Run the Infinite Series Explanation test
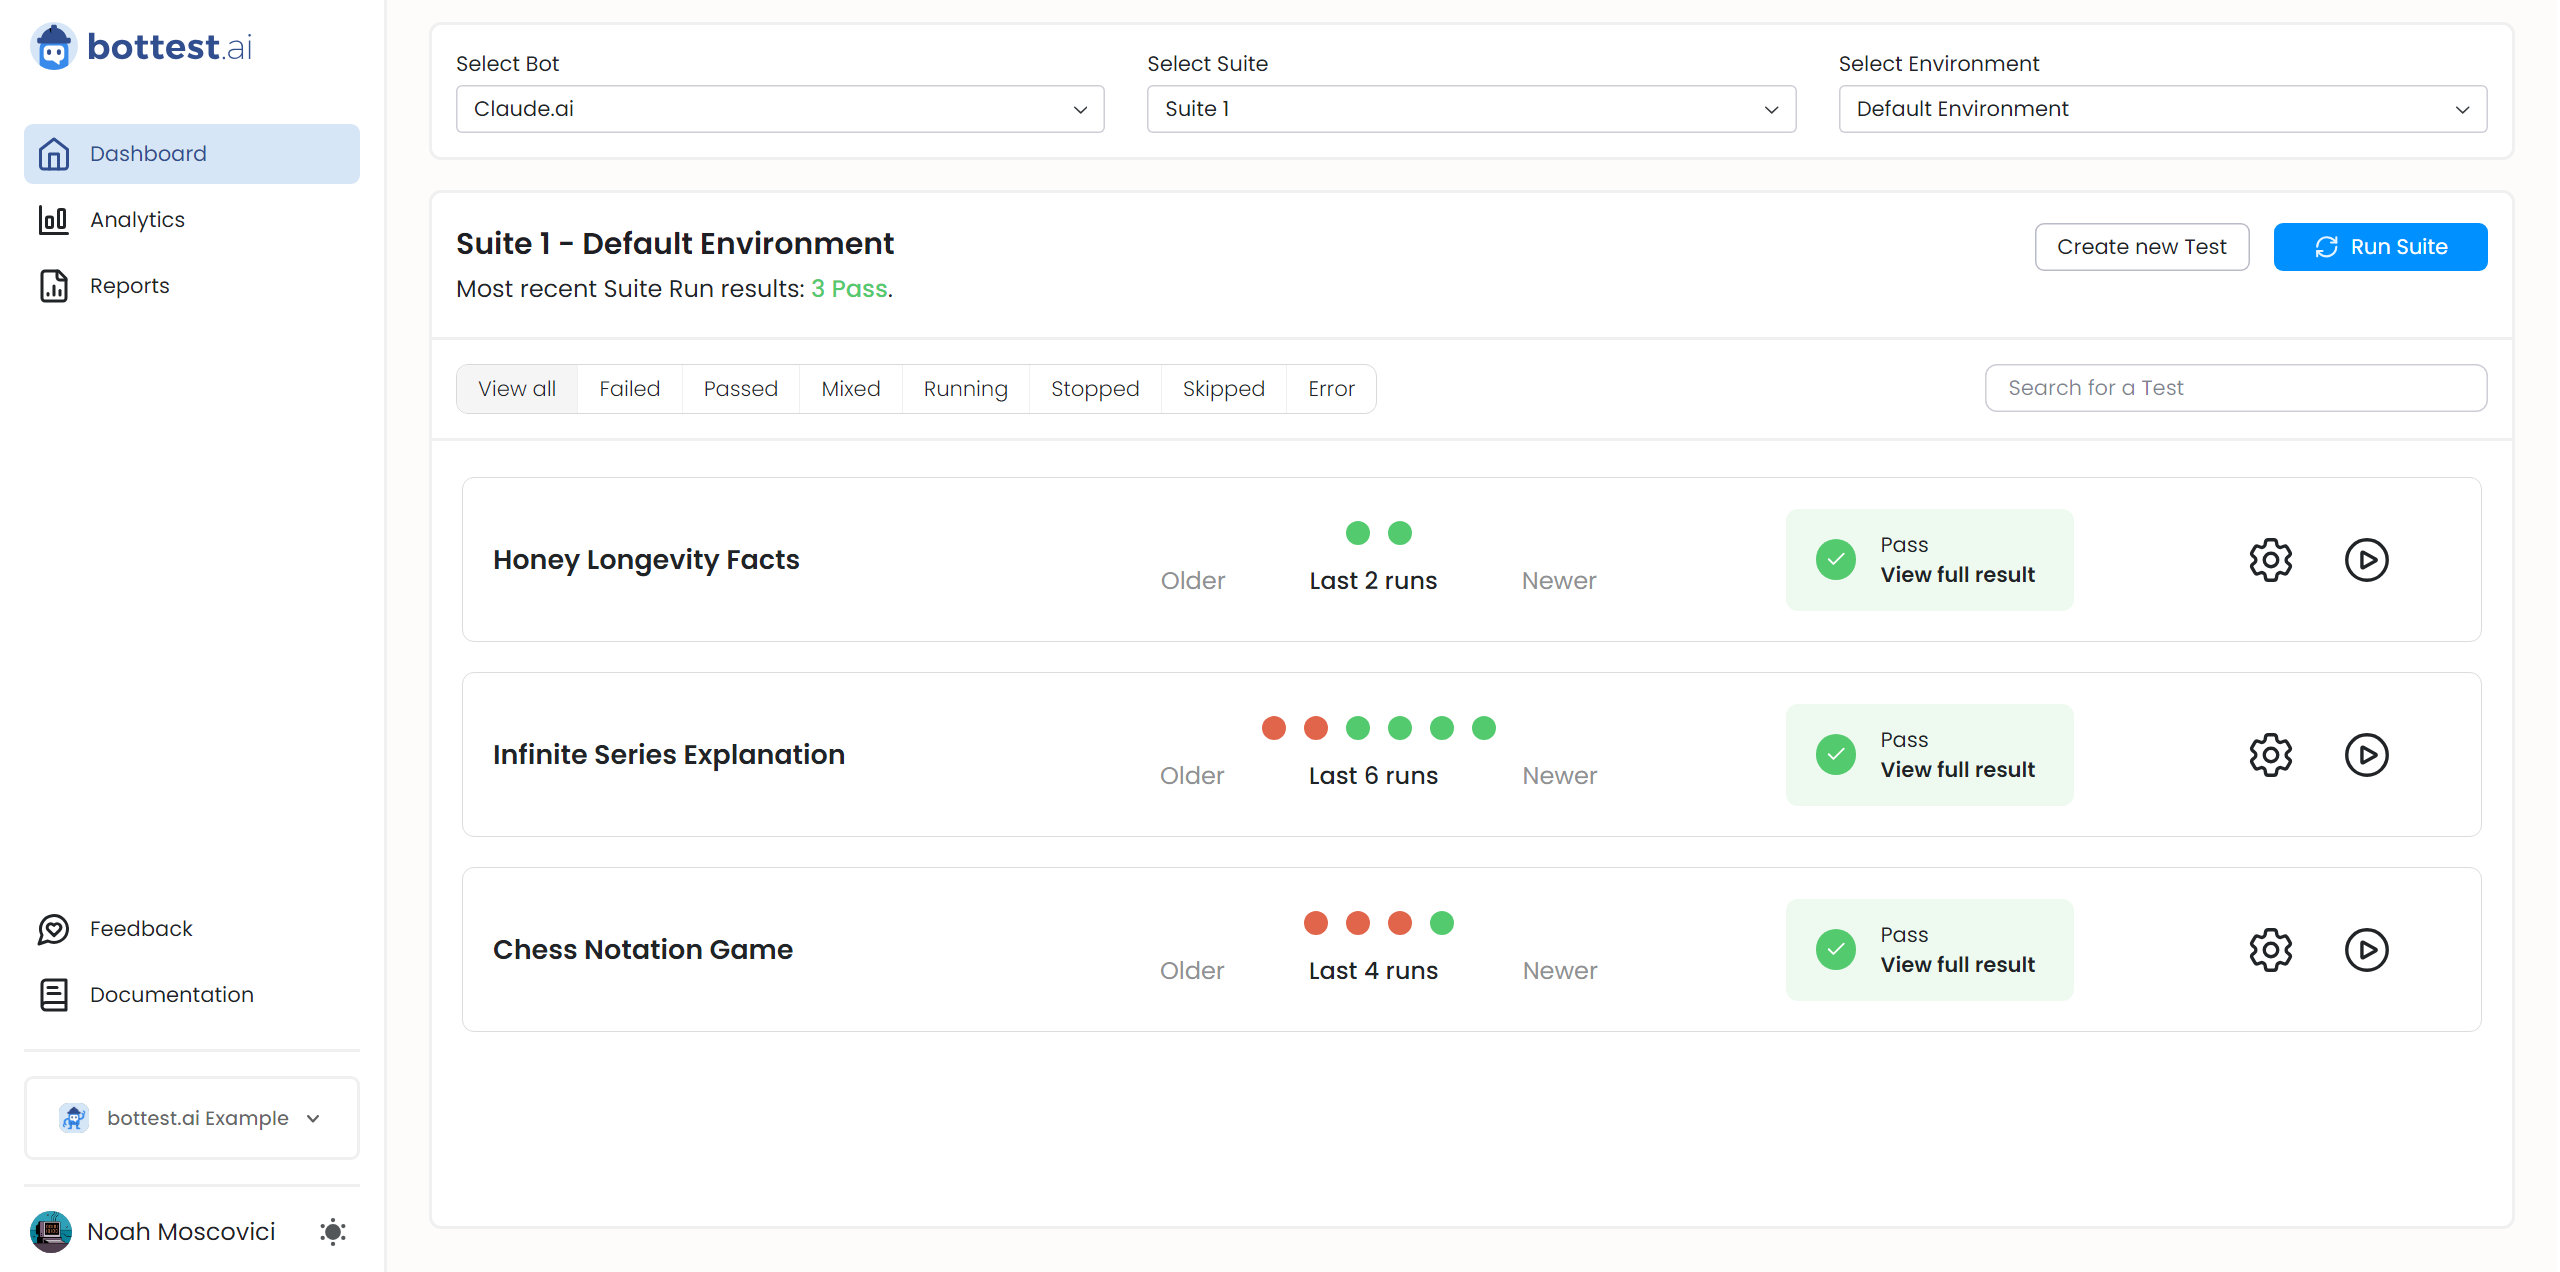Viewport: 2560px width, 1272px height. [x=2366, y=755]
